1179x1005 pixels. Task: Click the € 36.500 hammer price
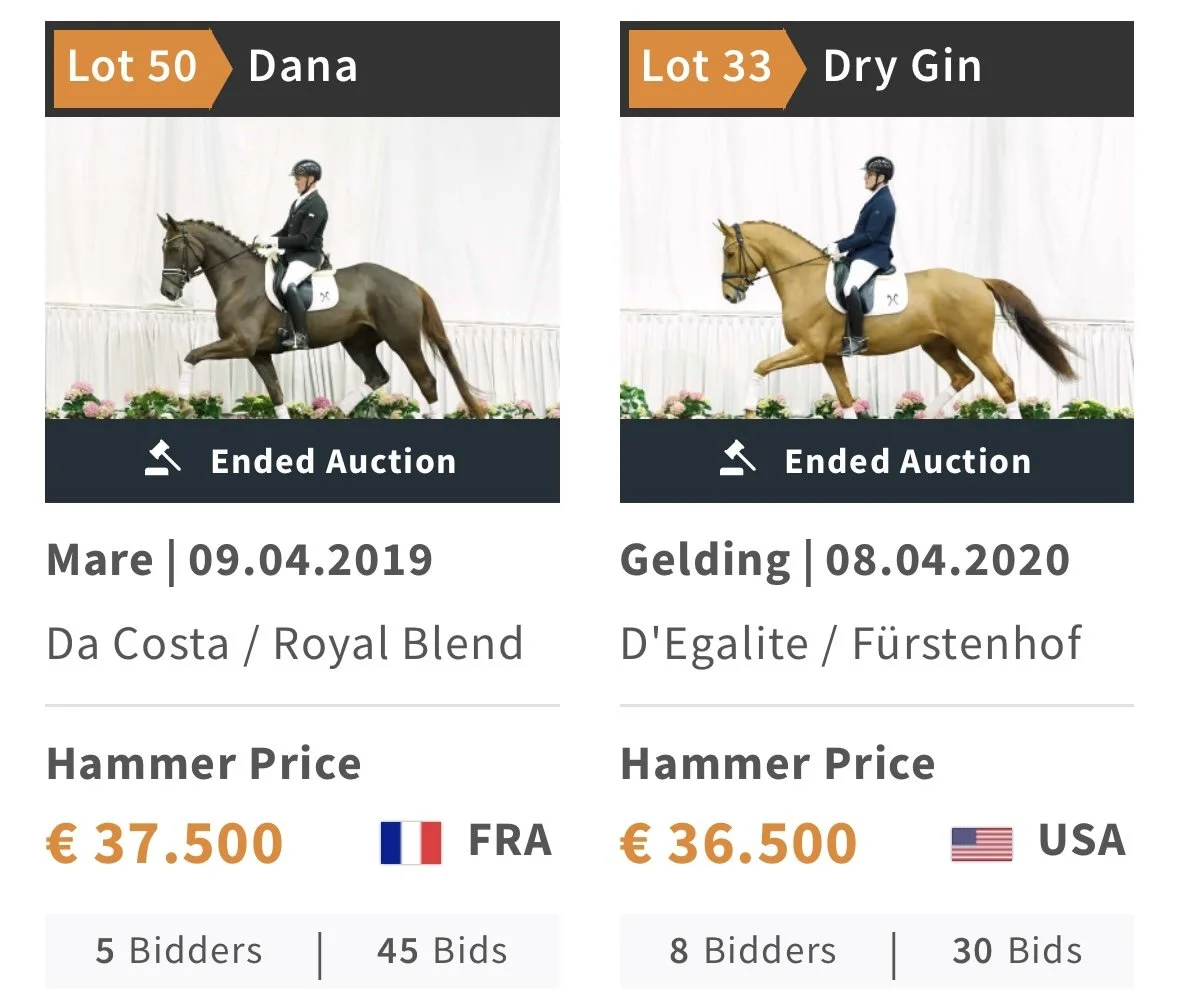[739, 843]
